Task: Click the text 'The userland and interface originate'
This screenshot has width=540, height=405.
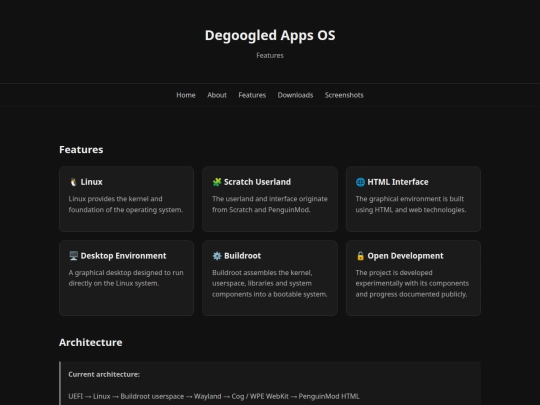Action: click(x=270, y=199)
